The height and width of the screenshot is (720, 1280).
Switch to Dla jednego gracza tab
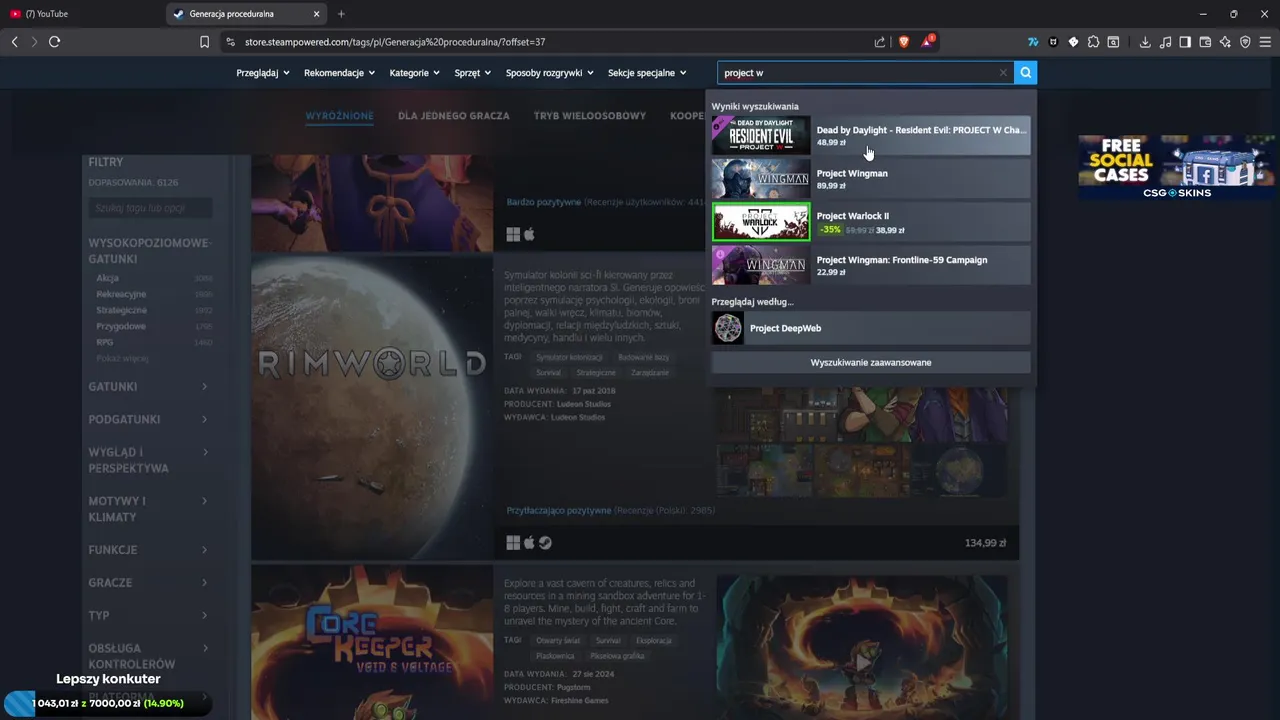pos(454,116)
